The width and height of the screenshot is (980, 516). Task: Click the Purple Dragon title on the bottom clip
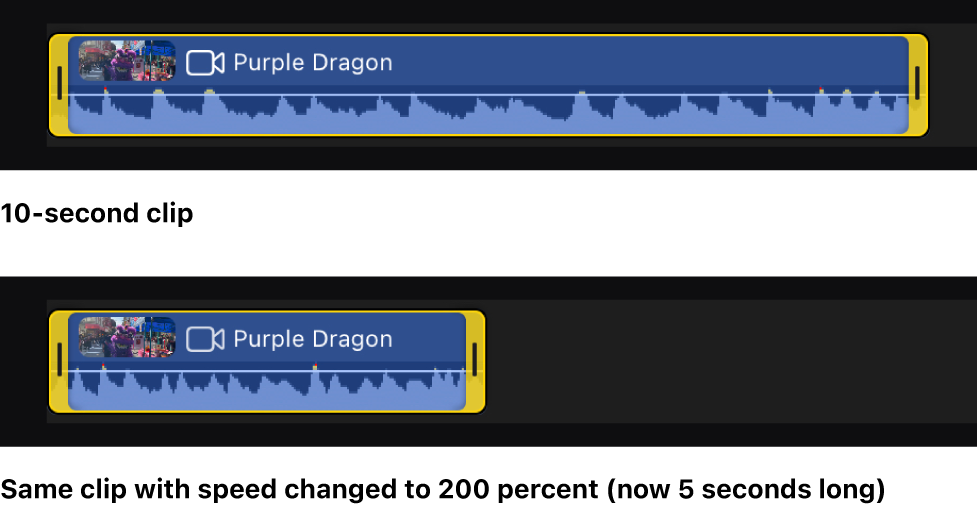312,339
